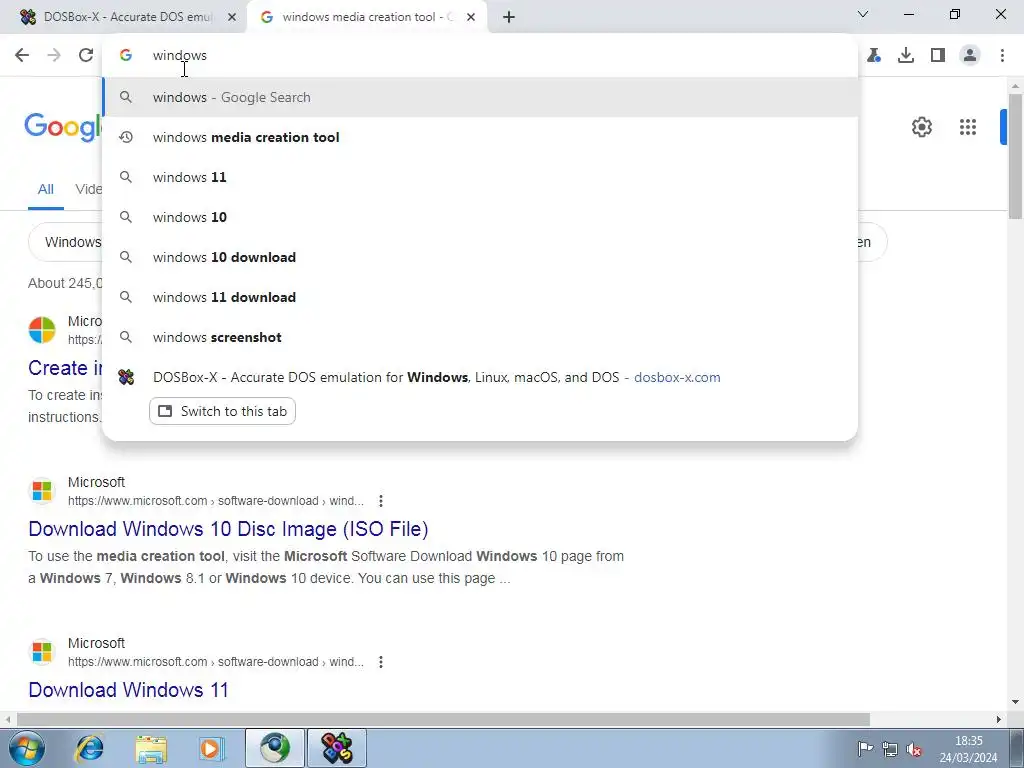This screenshot has width=1024, height=768.
Task: Open Chrome Labs flask icon
Action: click(x=874, y=56)
